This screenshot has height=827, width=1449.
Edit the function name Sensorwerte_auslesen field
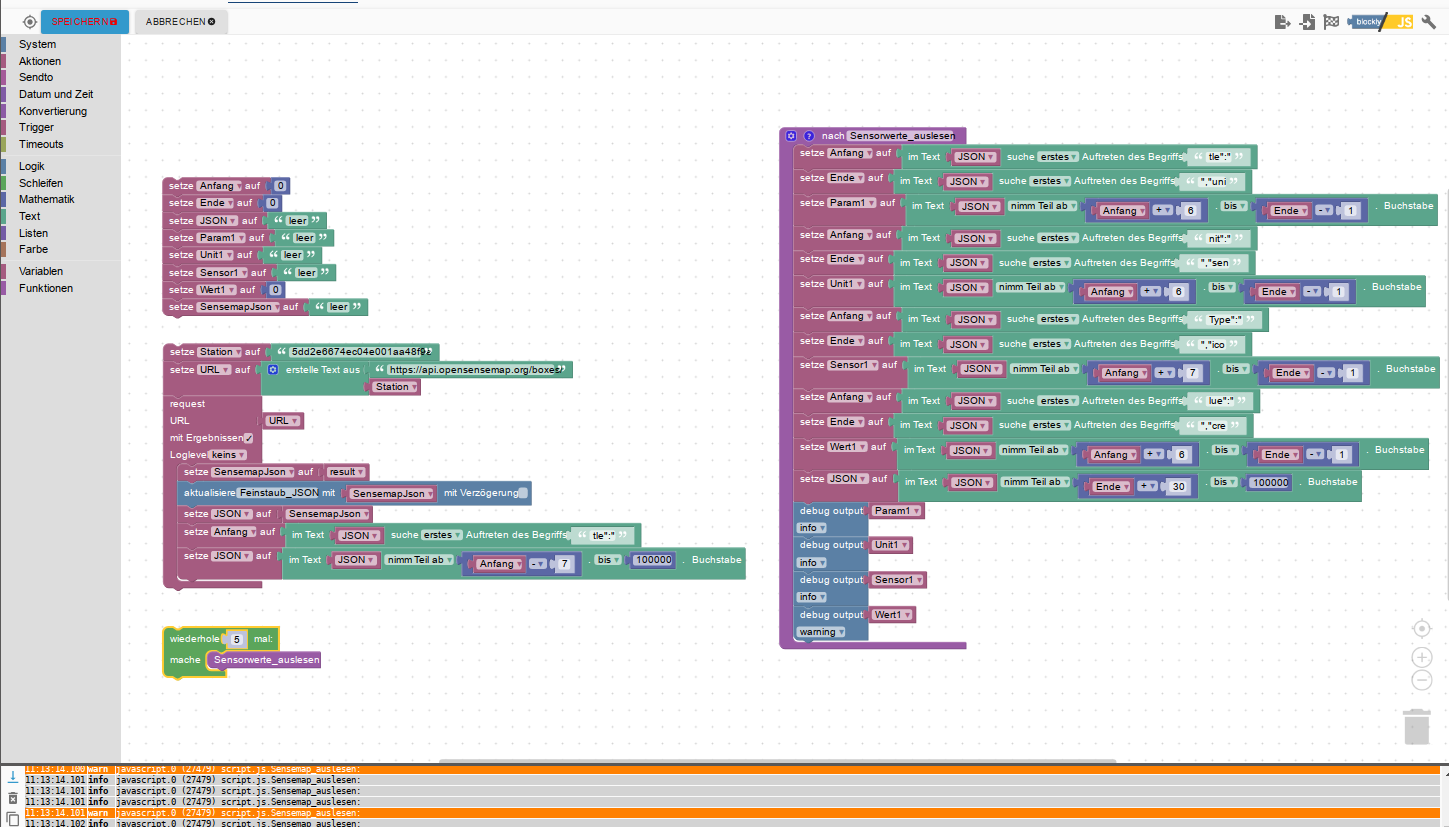[902, 136]
